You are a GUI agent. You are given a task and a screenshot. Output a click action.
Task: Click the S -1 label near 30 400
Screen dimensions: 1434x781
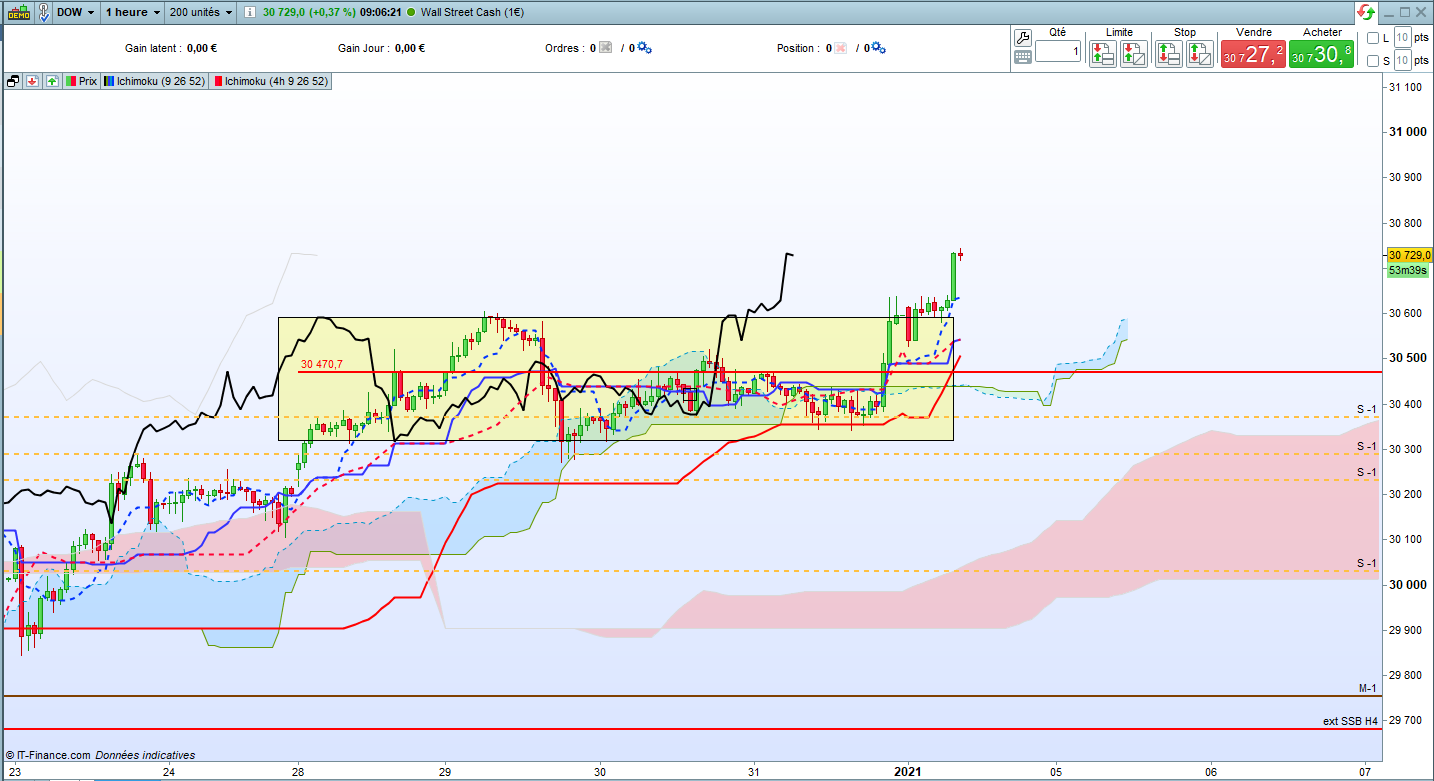[1366, 408]
